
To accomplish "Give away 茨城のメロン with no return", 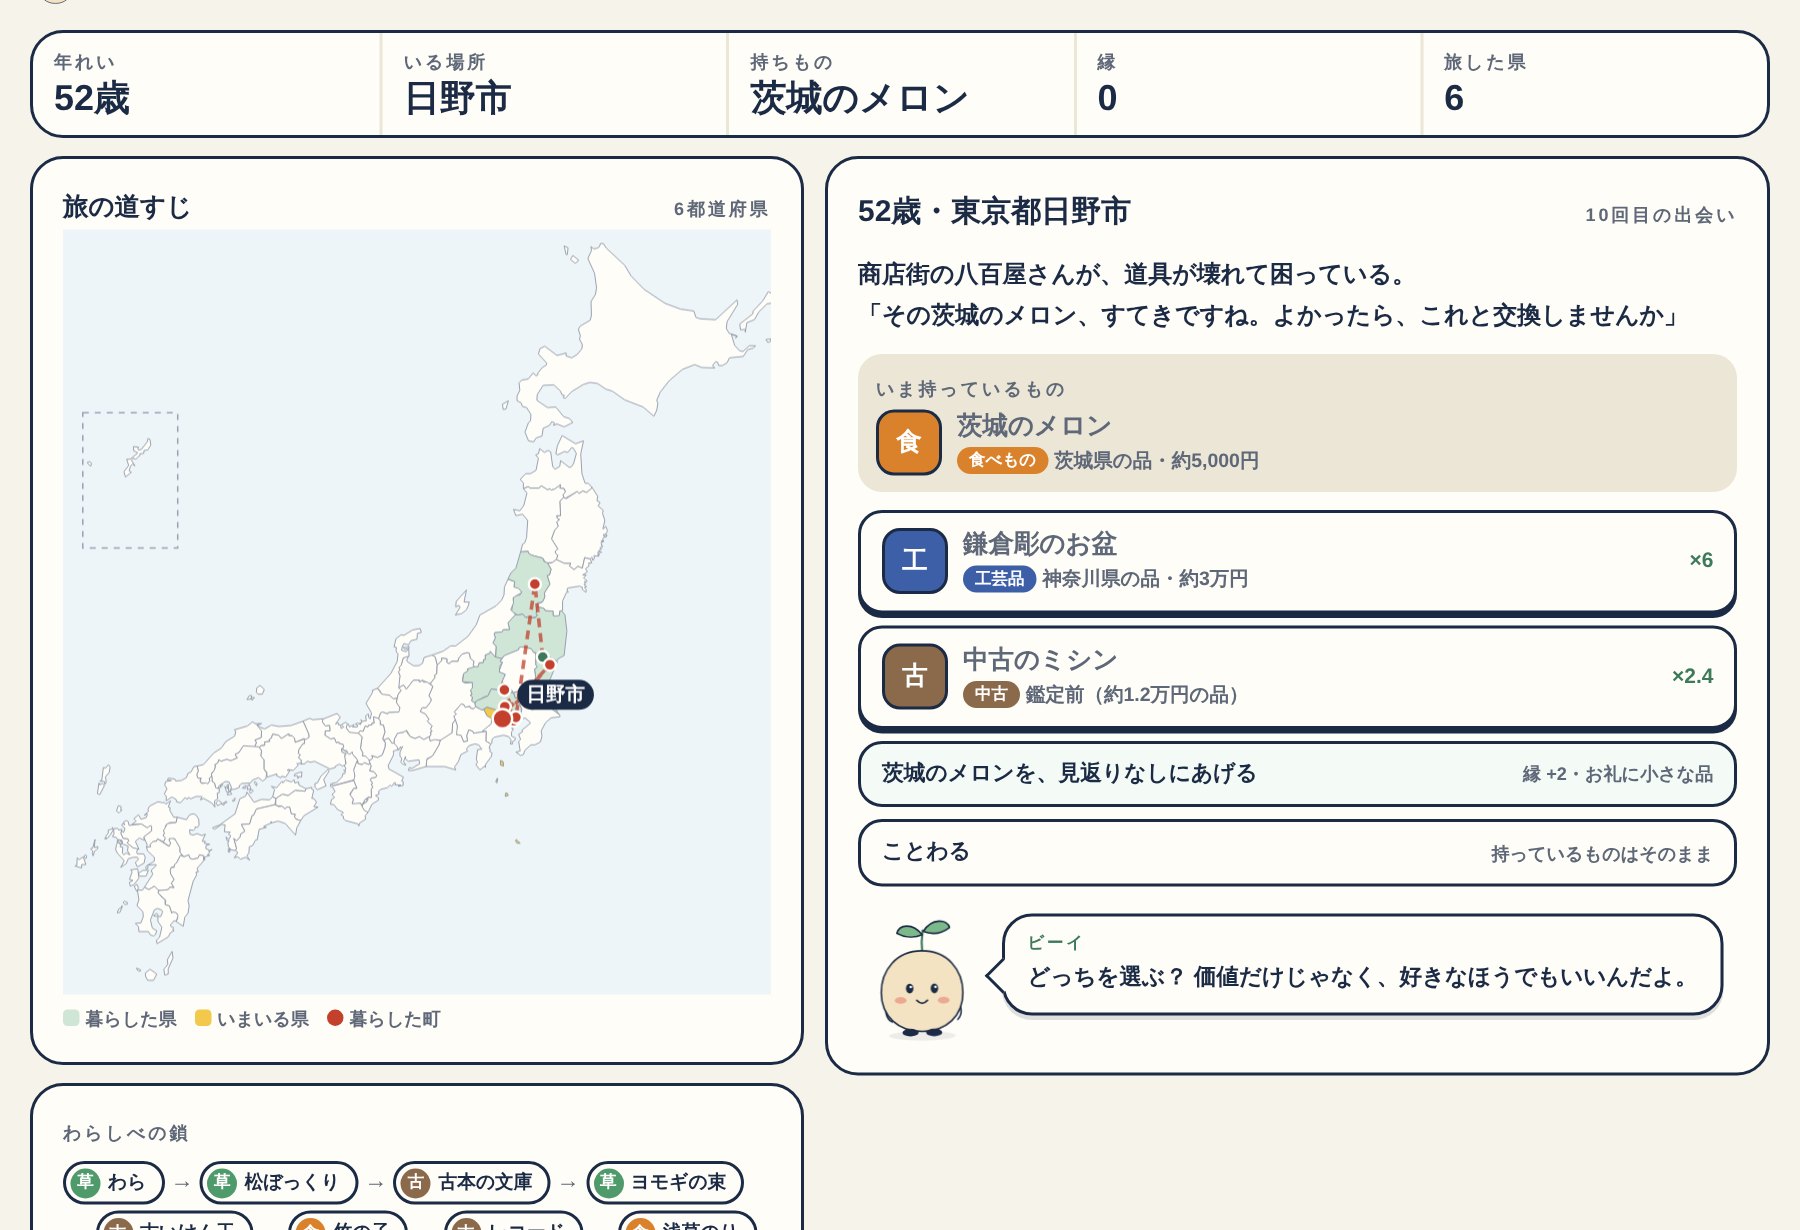I will (1297, 773).
